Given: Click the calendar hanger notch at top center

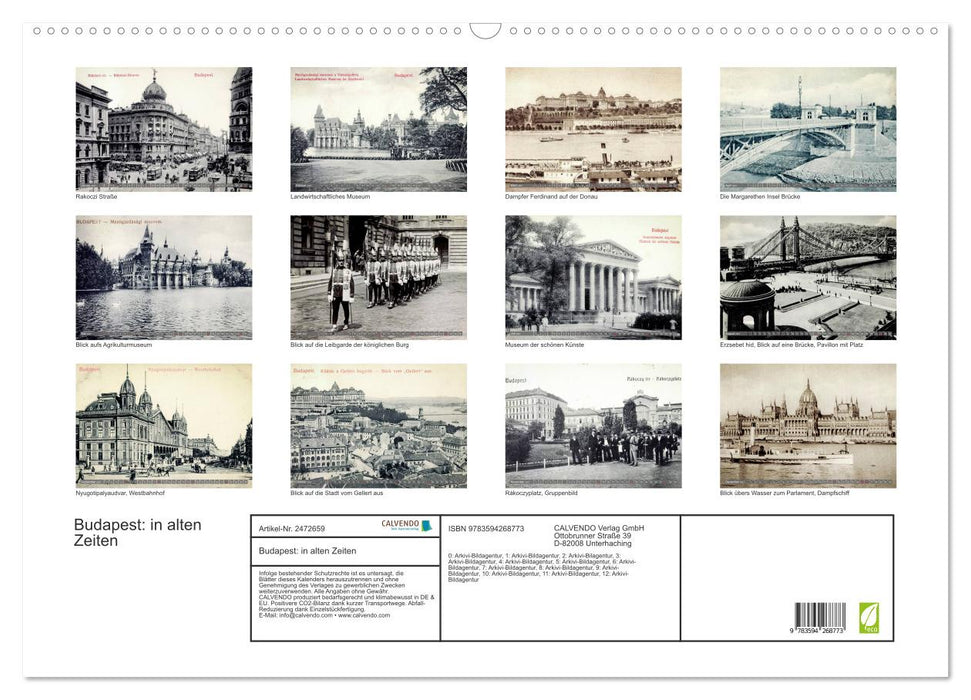Looking at the screenshot, I should [485, 31].
